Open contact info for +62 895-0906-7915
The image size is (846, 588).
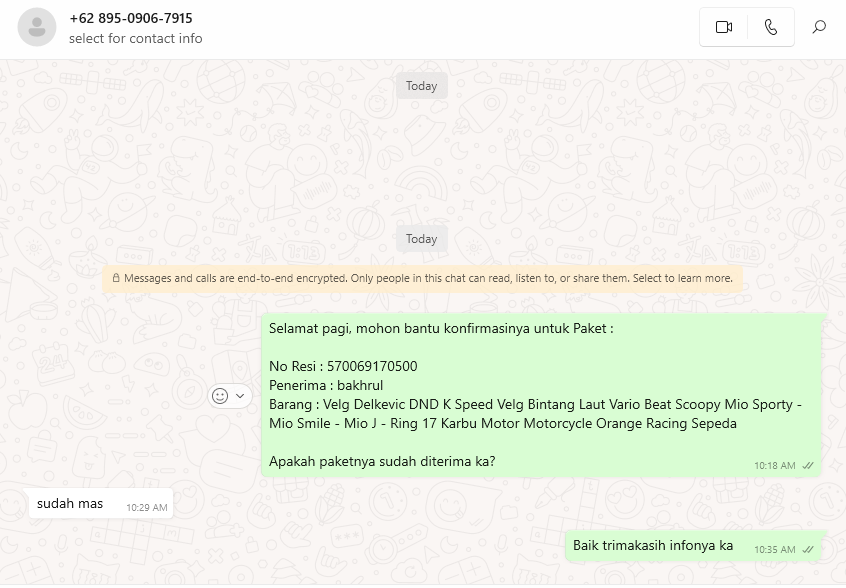click(131, 18)
